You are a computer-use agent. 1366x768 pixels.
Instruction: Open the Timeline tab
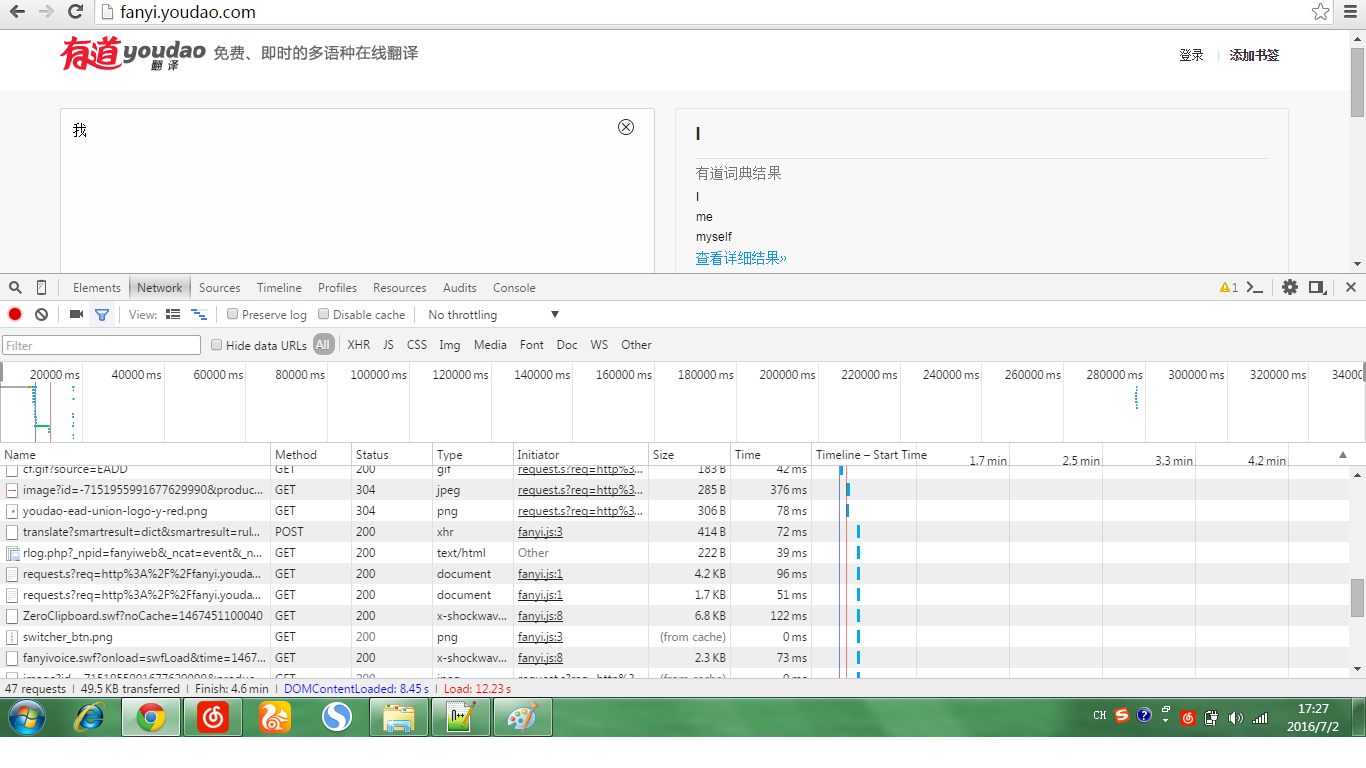click(x=279, y=288)
